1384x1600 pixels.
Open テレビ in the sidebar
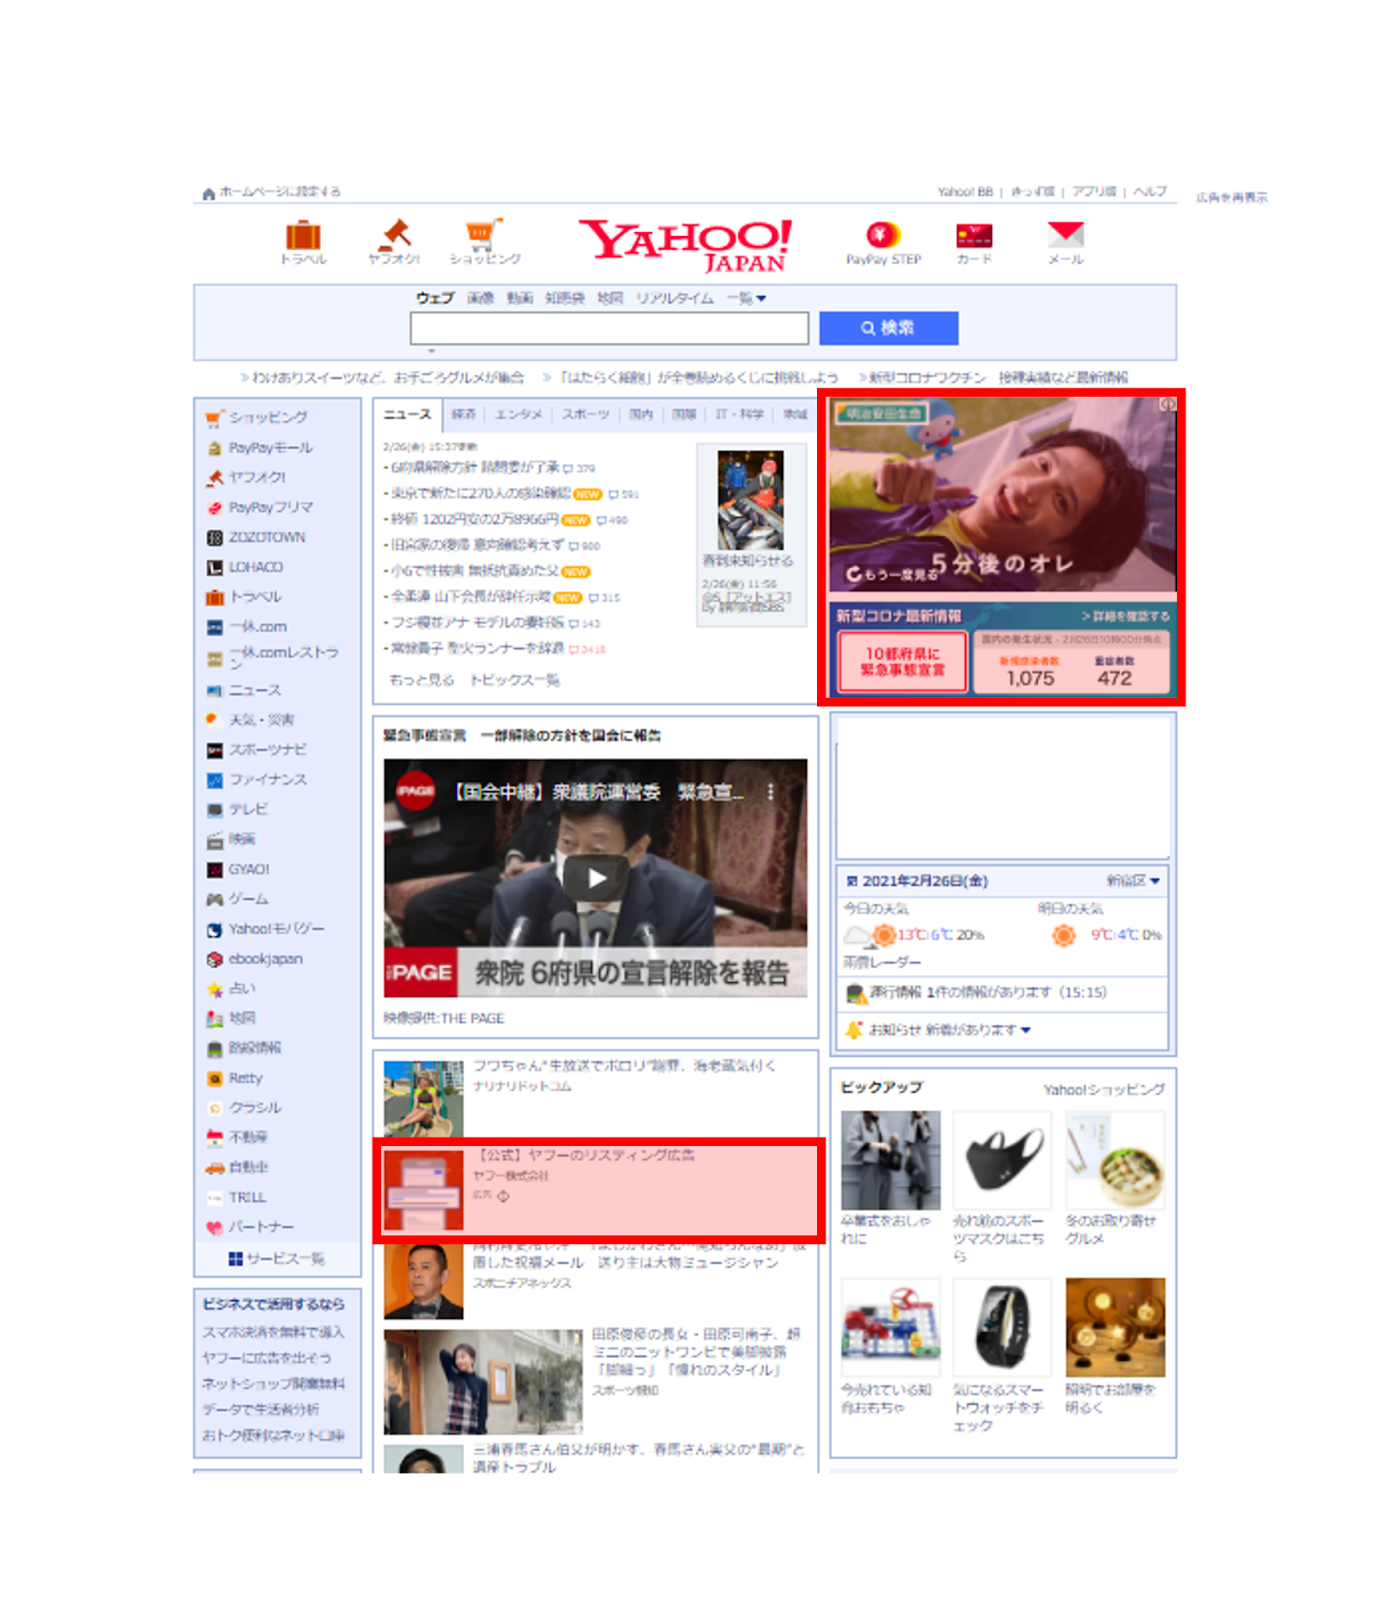coord(247,810)
